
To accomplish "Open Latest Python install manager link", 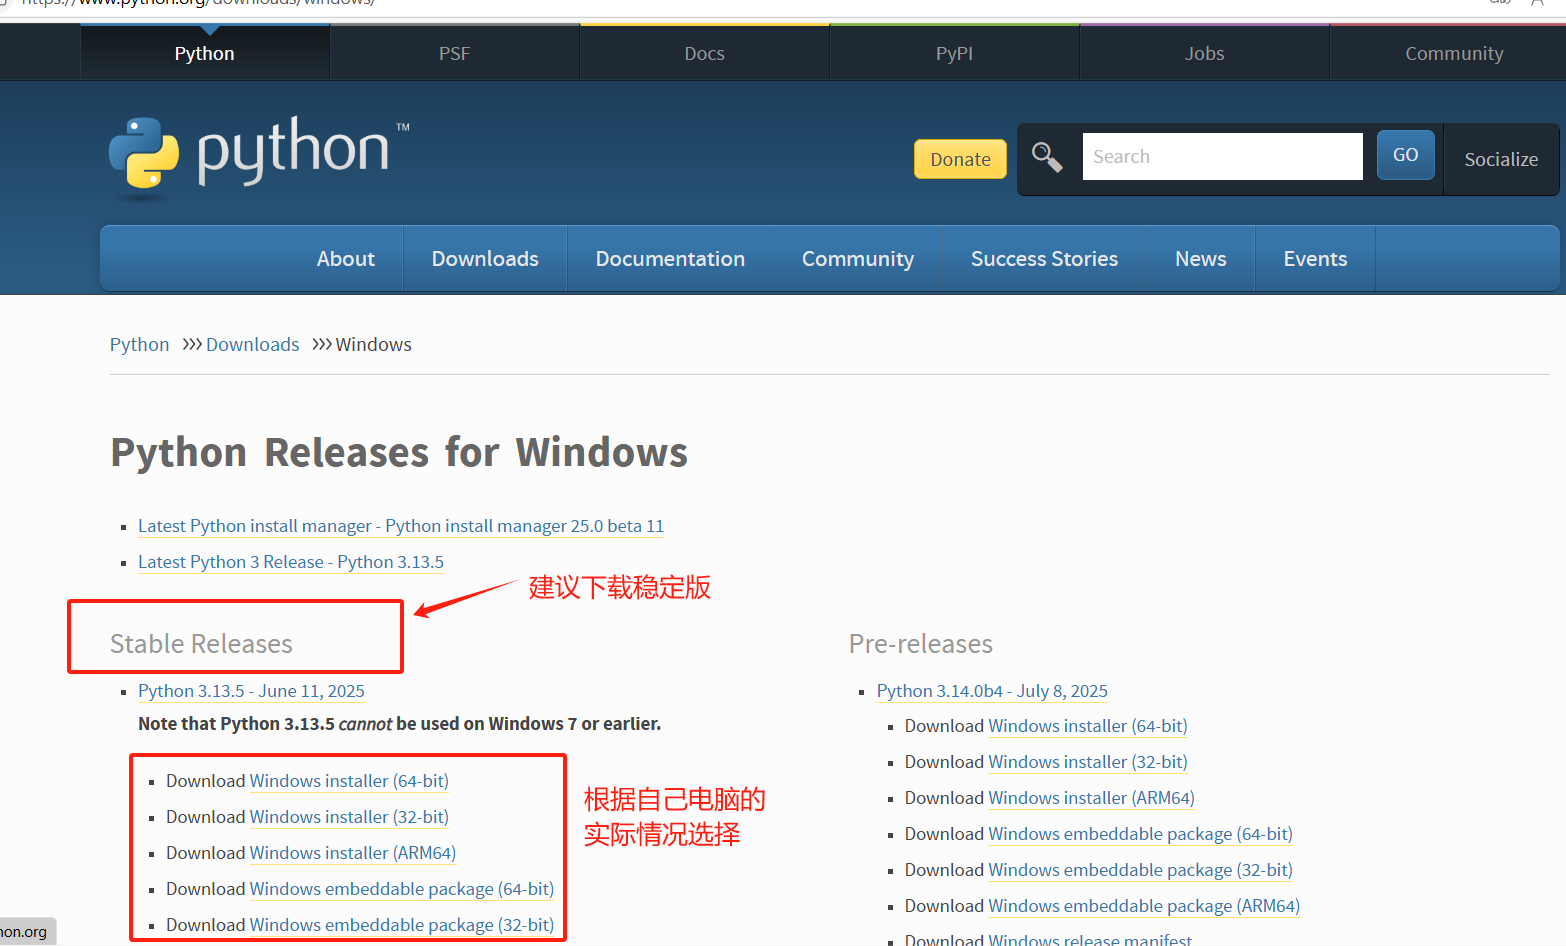I will (401, 526).
